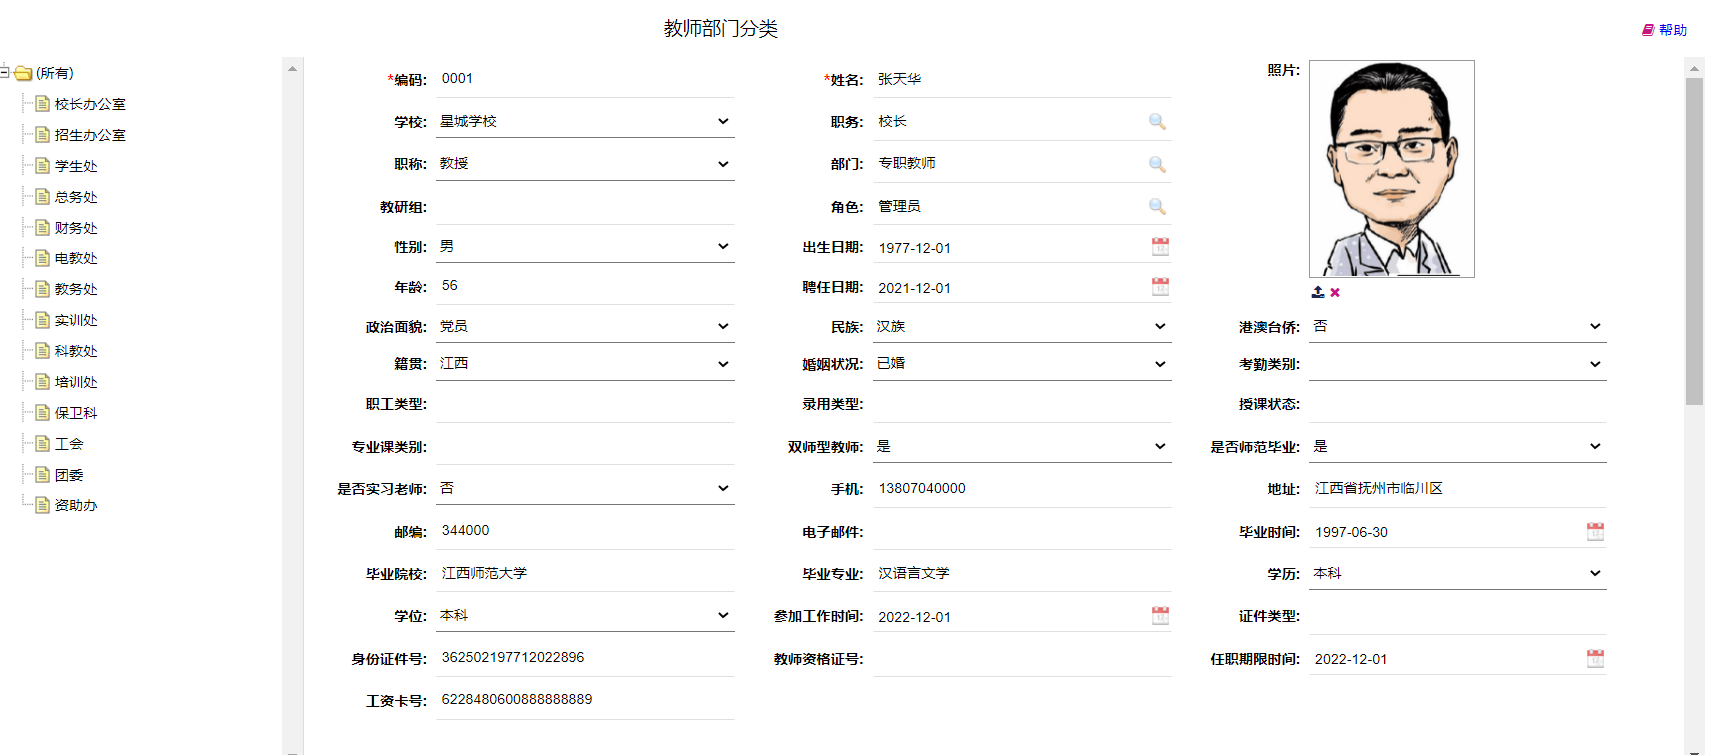1723x755 pixels.
Task: Click the document icon beside 实训处
Action: (42, 319)
